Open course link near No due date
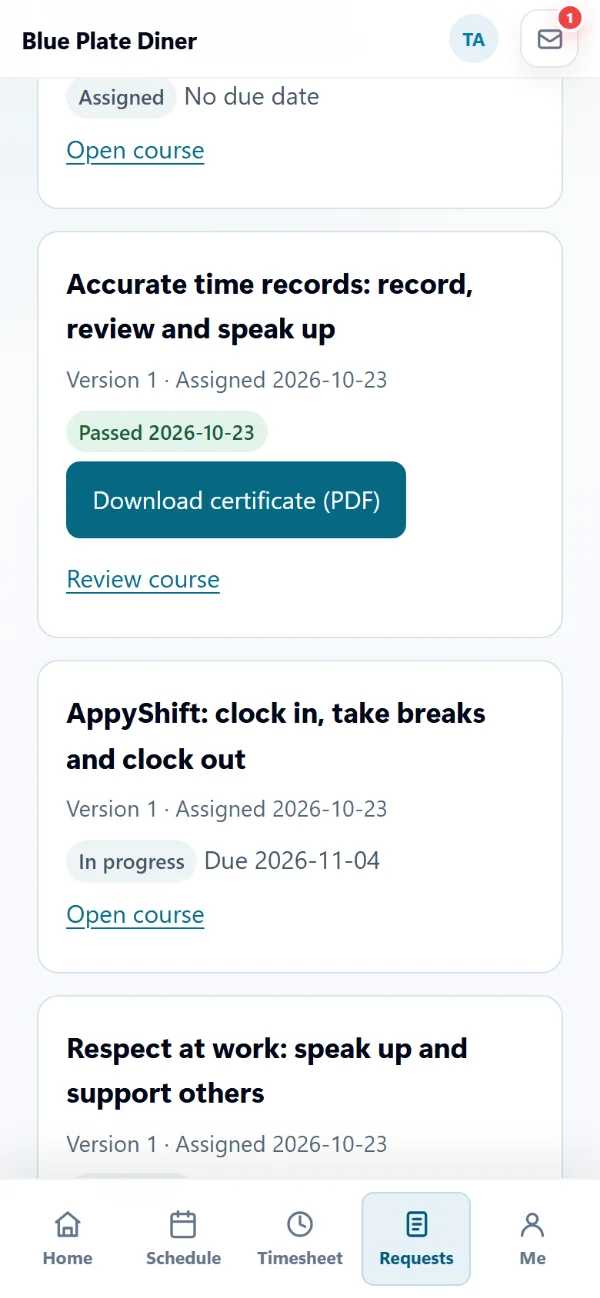600x1298 pixels. [x=135, y=151]
